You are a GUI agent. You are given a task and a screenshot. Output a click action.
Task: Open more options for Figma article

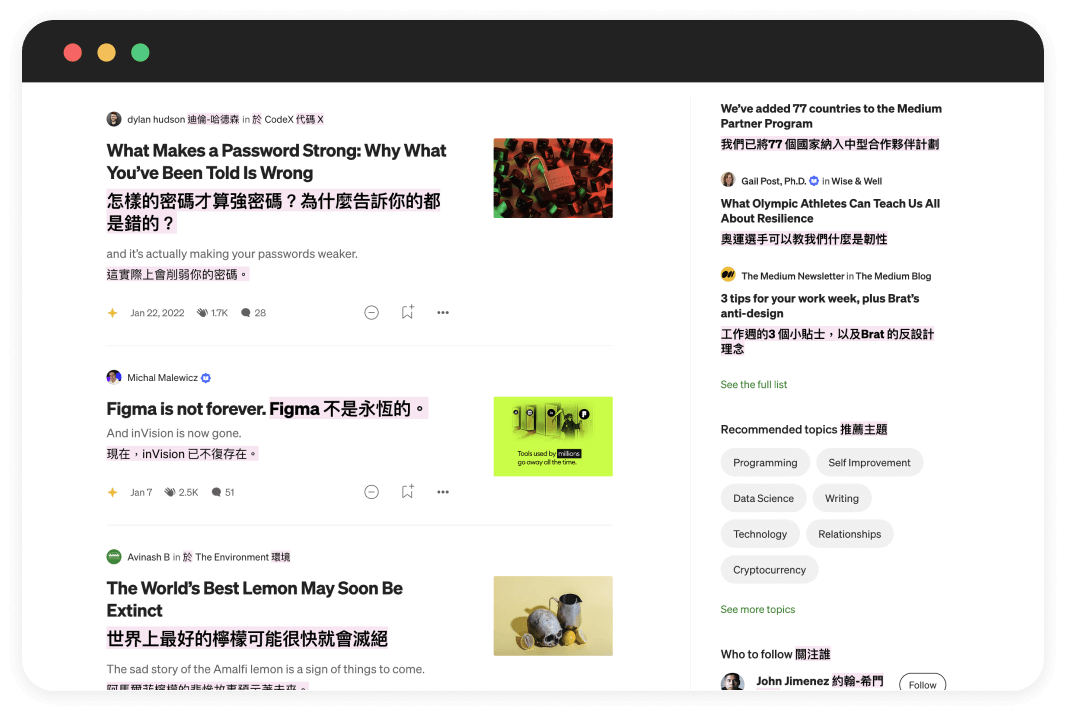click(443, 492)
